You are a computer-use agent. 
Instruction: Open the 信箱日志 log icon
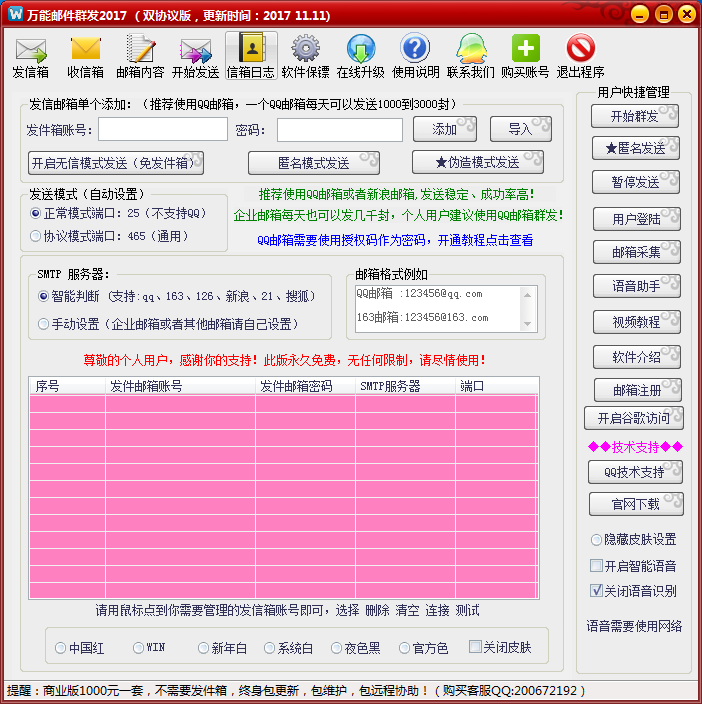pos(250,57)
